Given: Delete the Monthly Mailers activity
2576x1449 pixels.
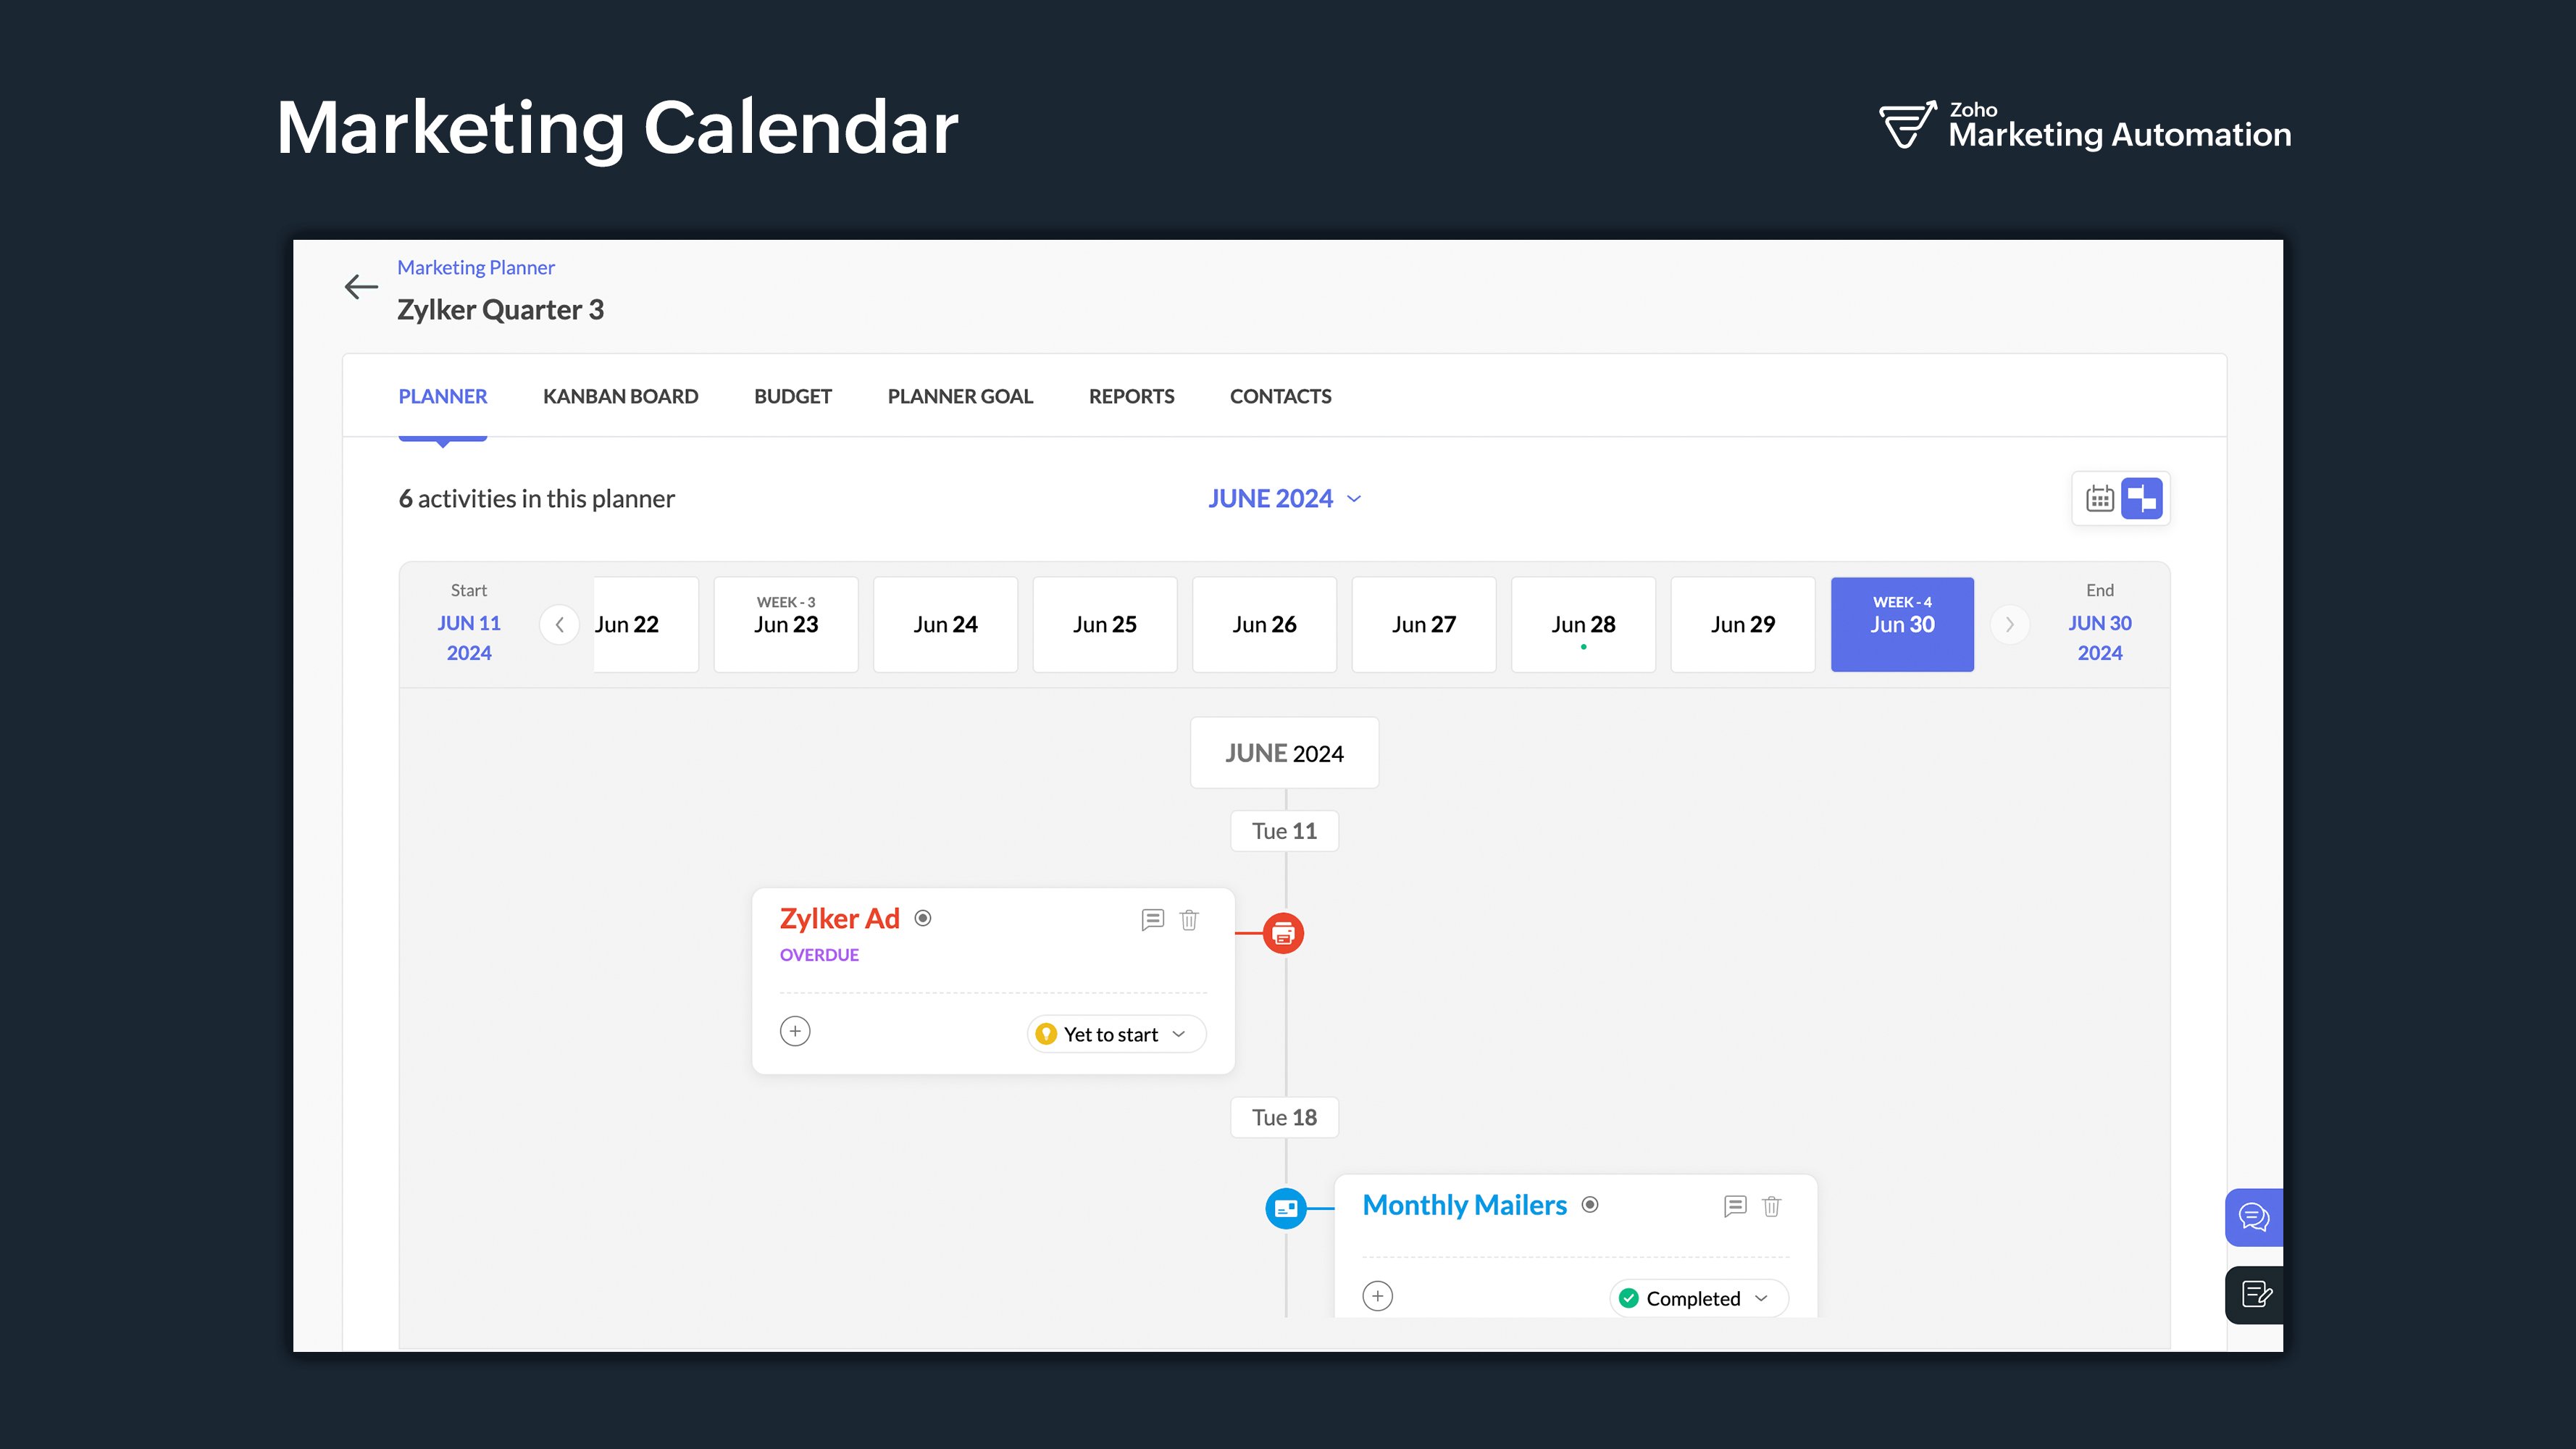Looking at the screenshot, I should pyautogui.click(x=1772, y=1206).
